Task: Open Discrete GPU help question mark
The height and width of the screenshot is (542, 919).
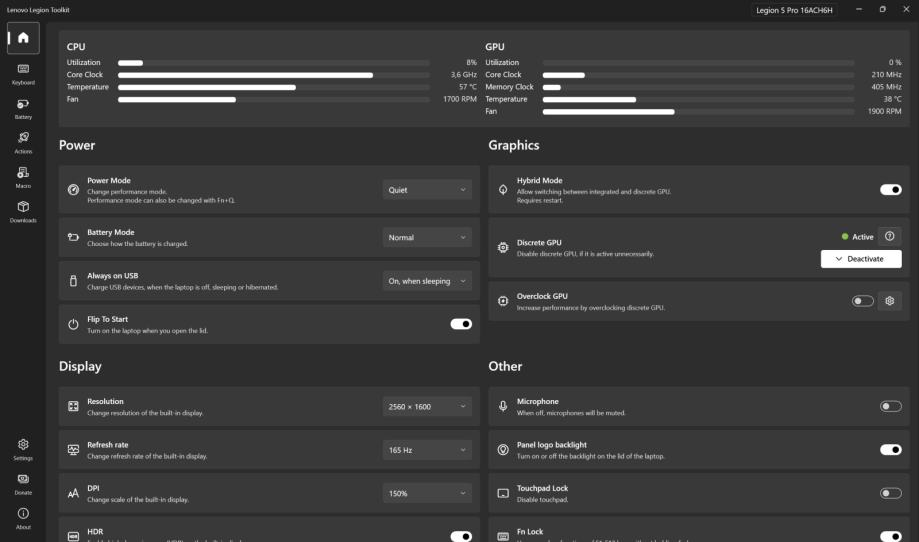Action: [x=890, y=236]
